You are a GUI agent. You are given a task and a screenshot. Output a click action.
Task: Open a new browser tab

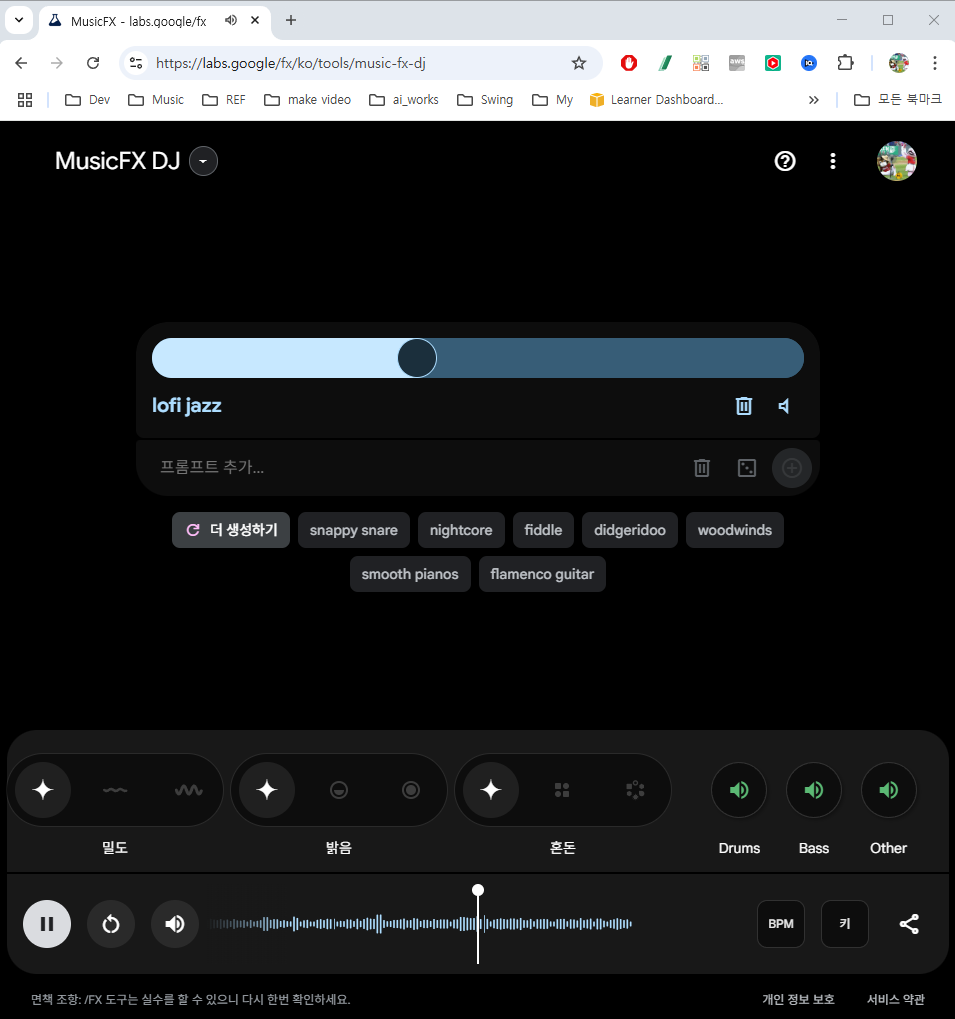click(291, 21)
